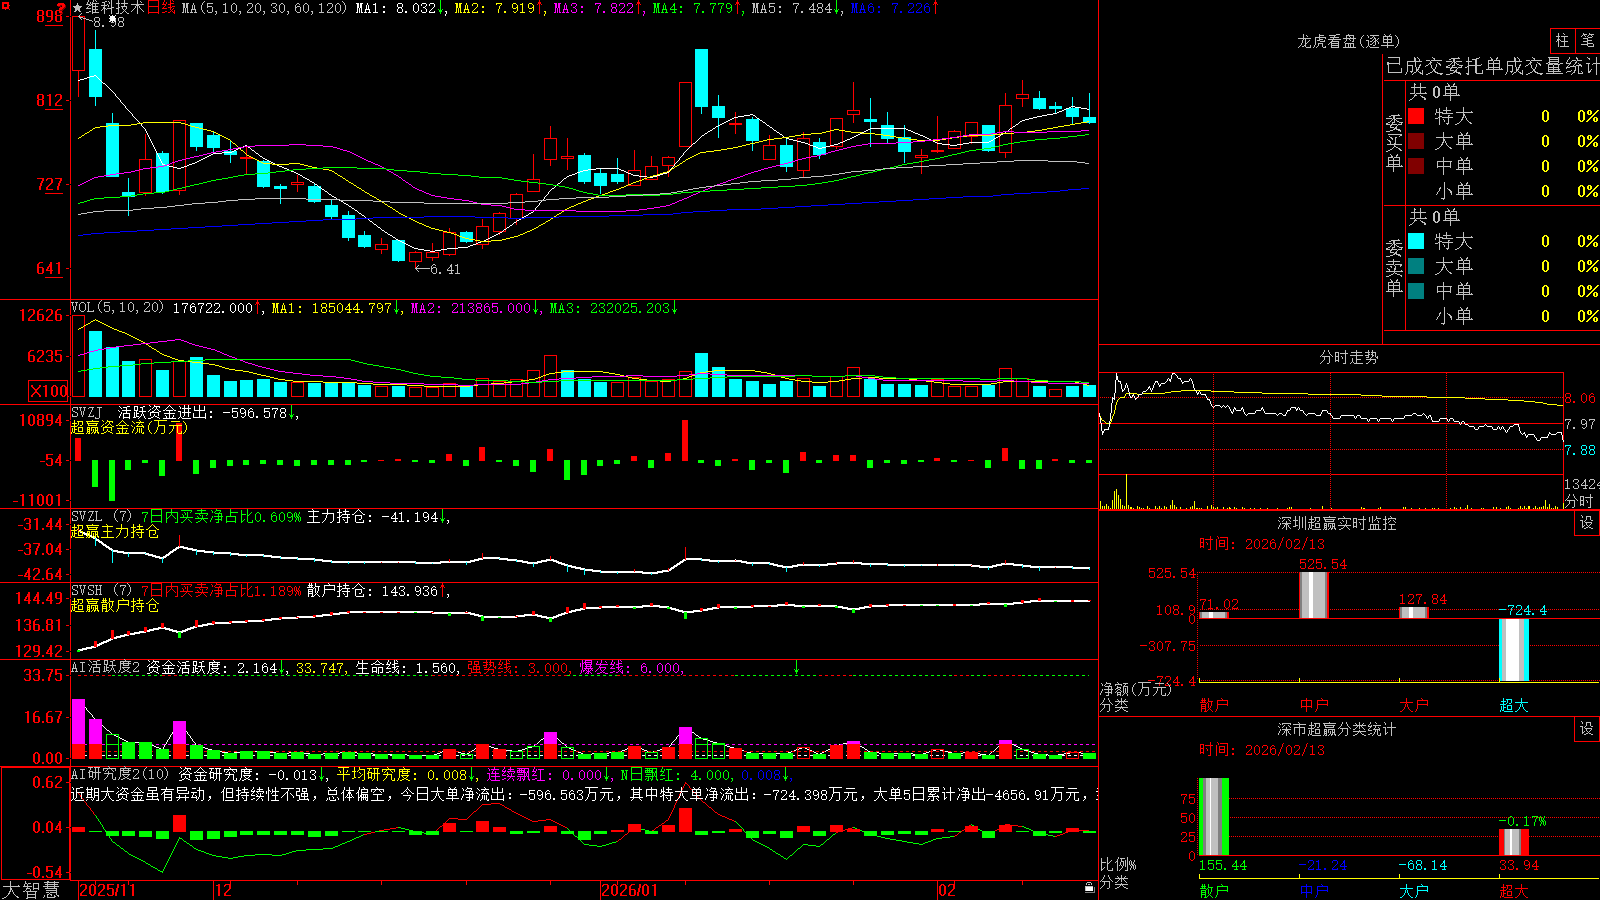1600x900 pixels.
Task: Click 超赢散户持仓 label
Action: click(115, 606)
